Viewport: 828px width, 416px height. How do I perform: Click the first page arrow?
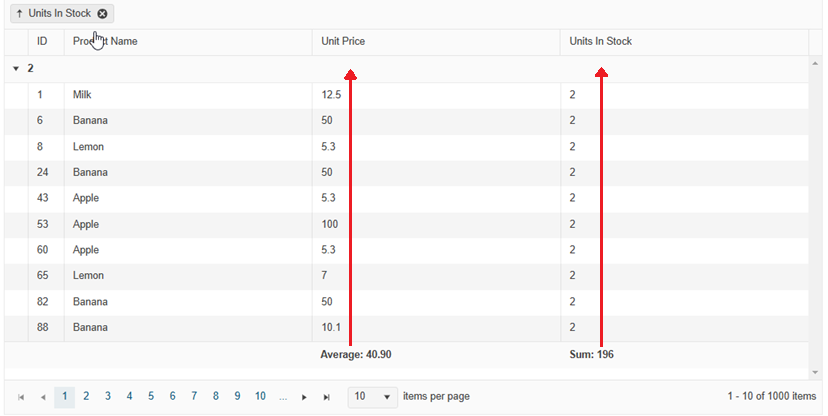pyautogui.click(x=21, y=397)
